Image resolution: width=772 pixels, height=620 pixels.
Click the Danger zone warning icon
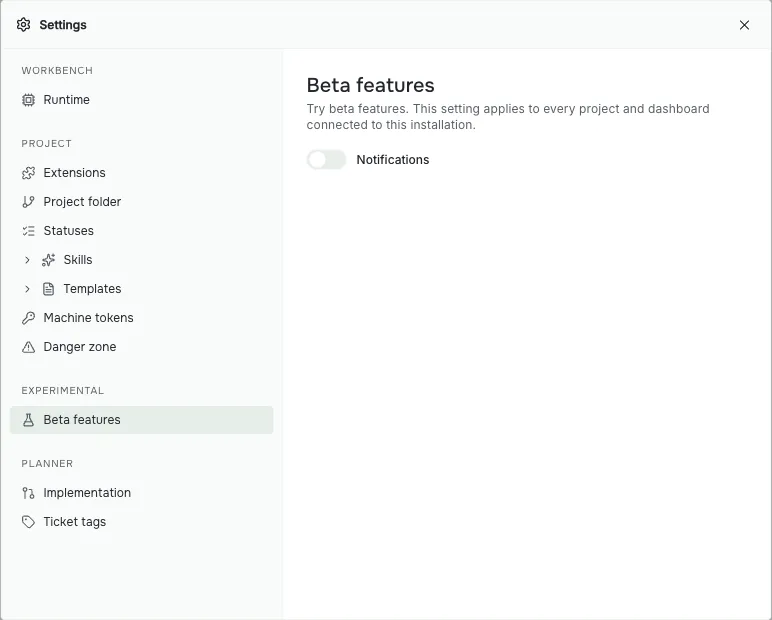click(29, 347)
